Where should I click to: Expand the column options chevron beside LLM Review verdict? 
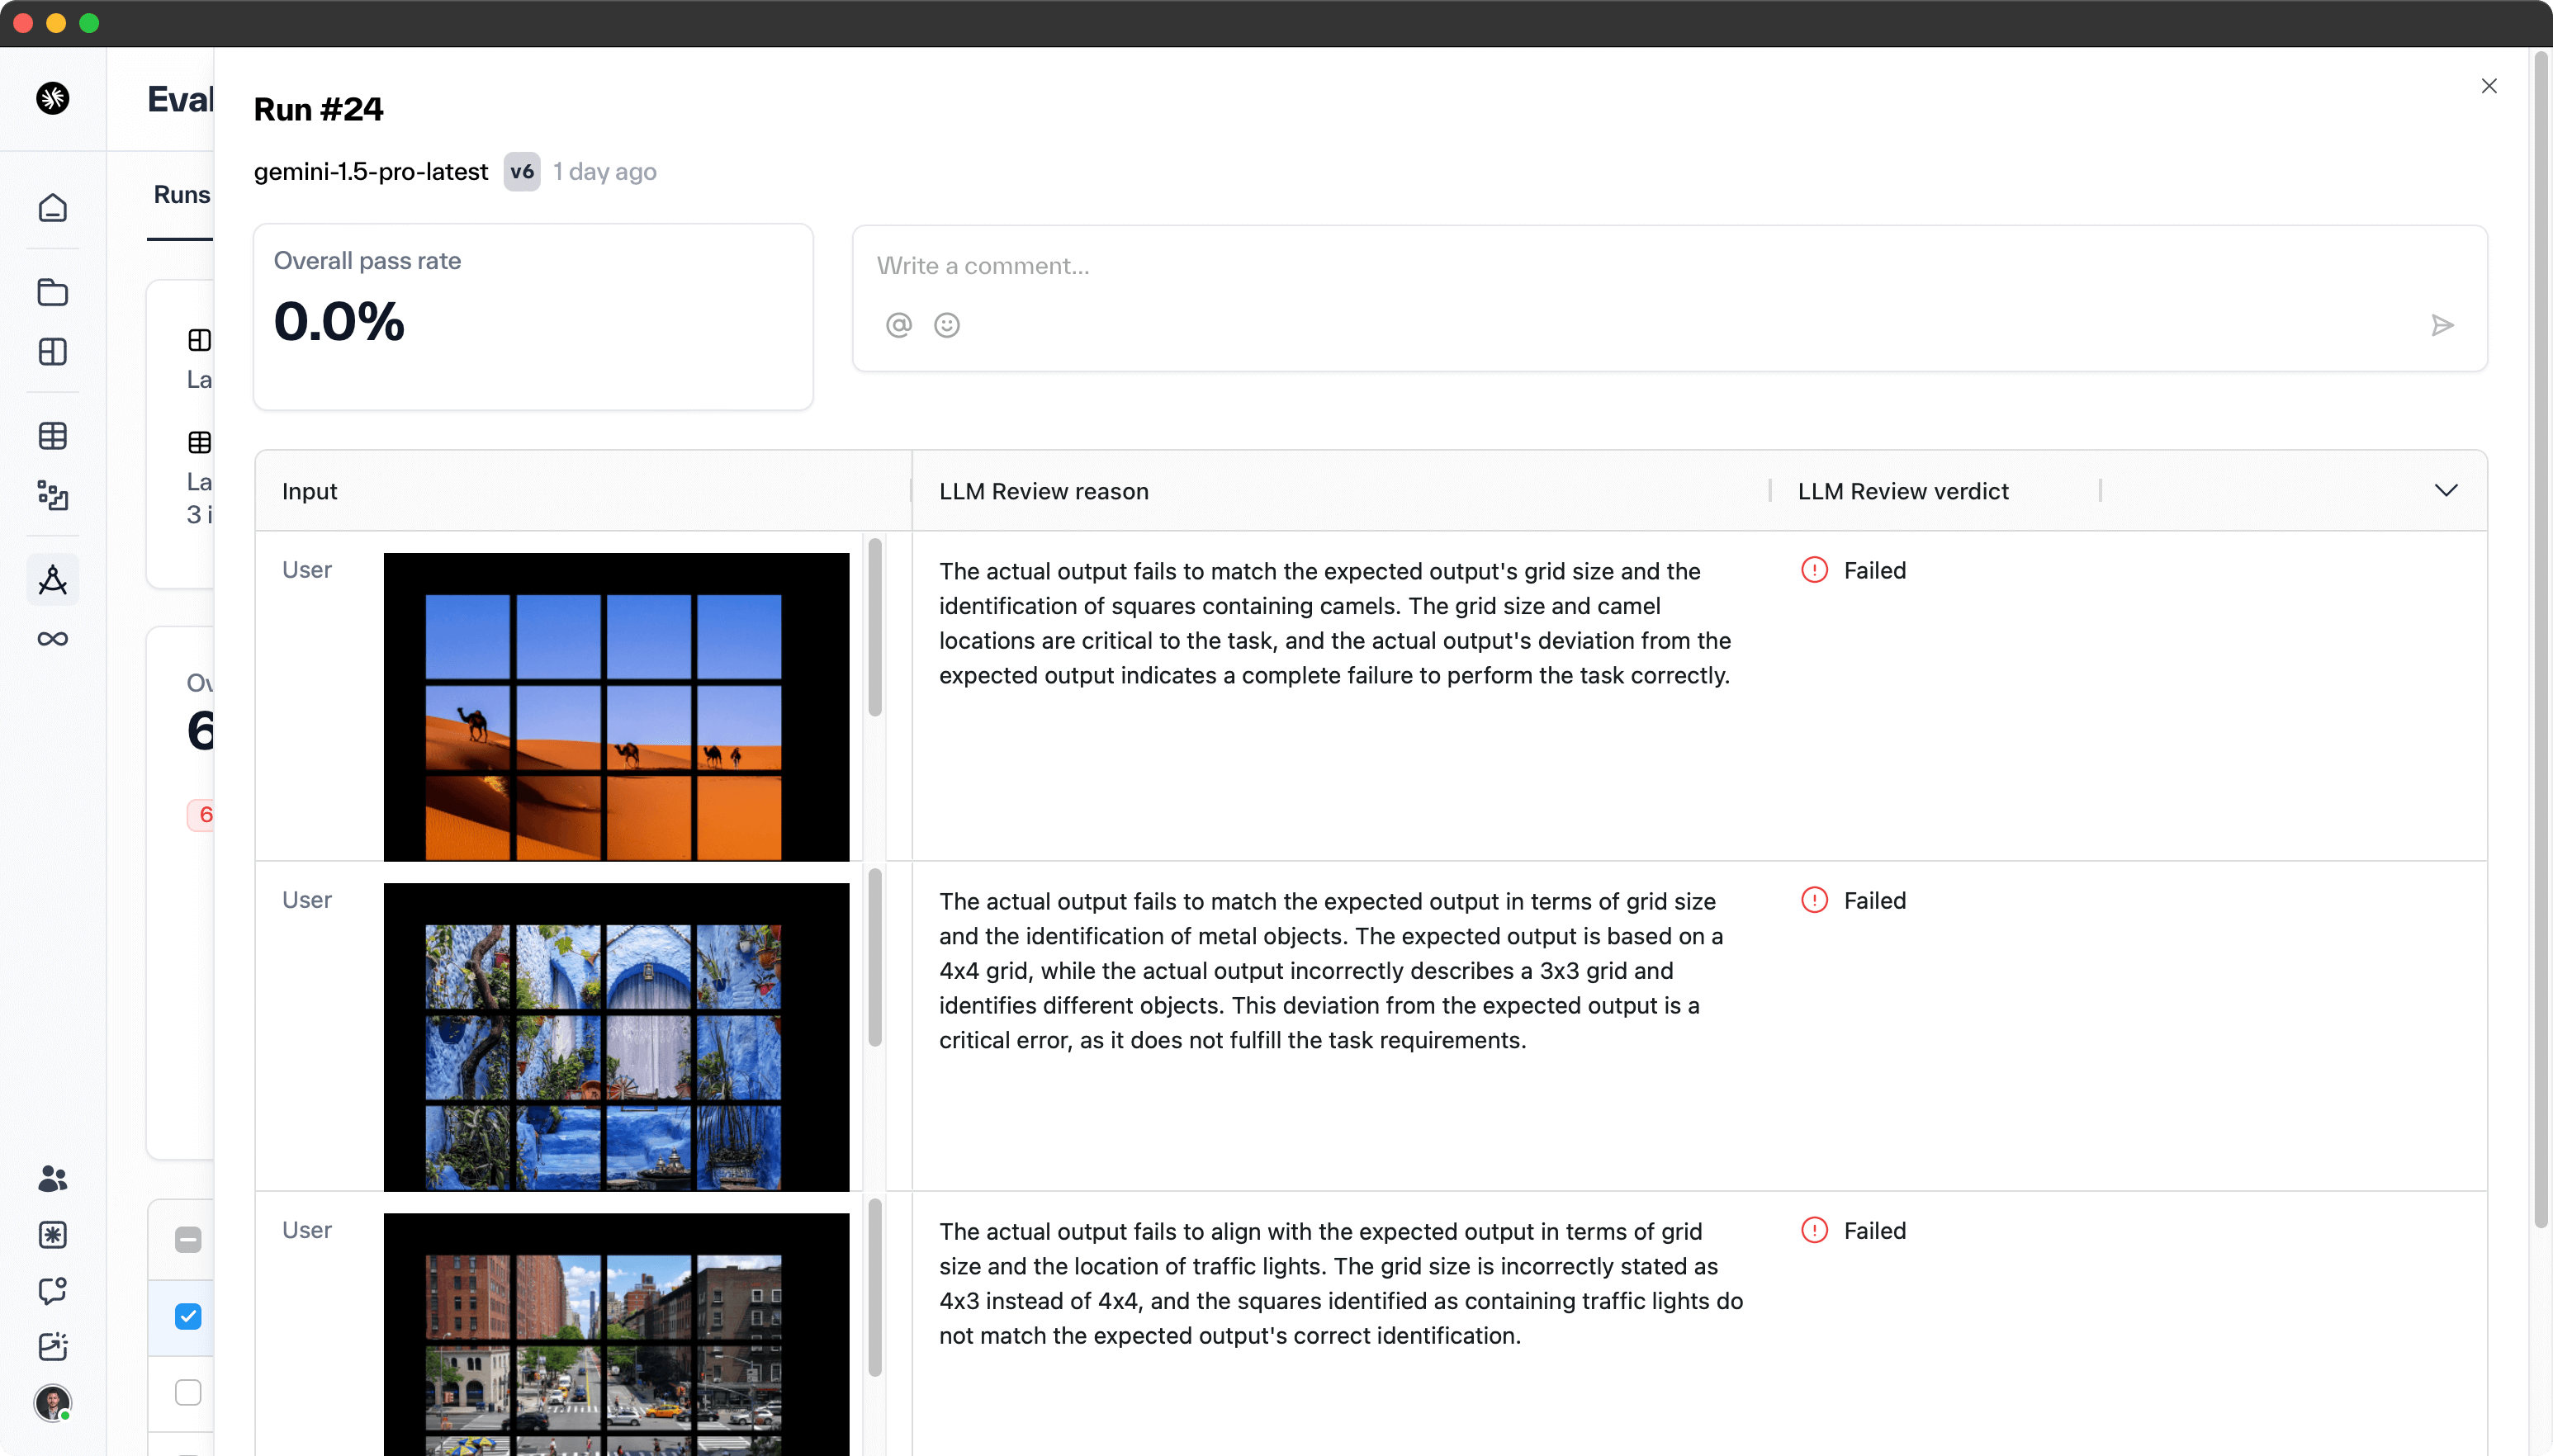(x=2446, y=490)
